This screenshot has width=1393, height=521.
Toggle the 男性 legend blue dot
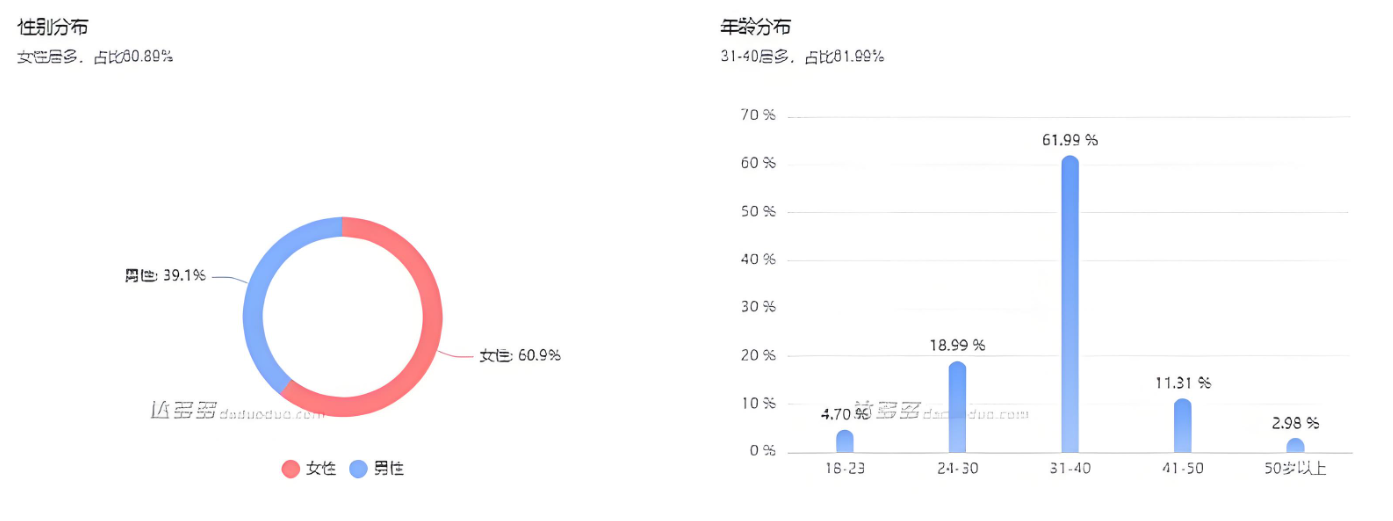(358, 468)
